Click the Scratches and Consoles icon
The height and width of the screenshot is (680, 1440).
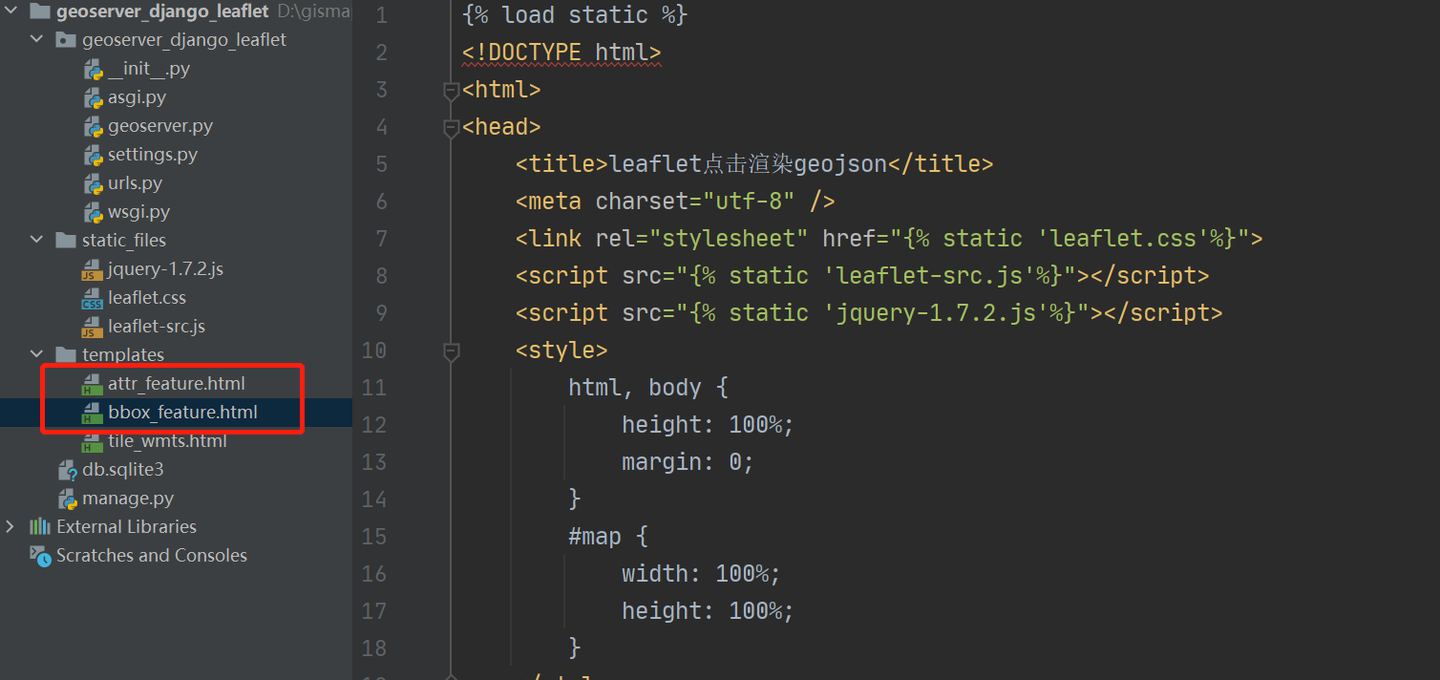(x=39, y=555)
